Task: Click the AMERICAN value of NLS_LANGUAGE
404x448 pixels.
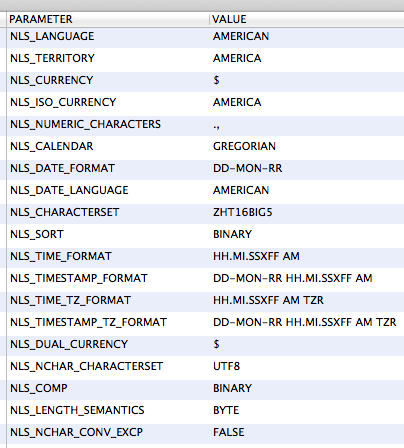Action: point(241,36)
